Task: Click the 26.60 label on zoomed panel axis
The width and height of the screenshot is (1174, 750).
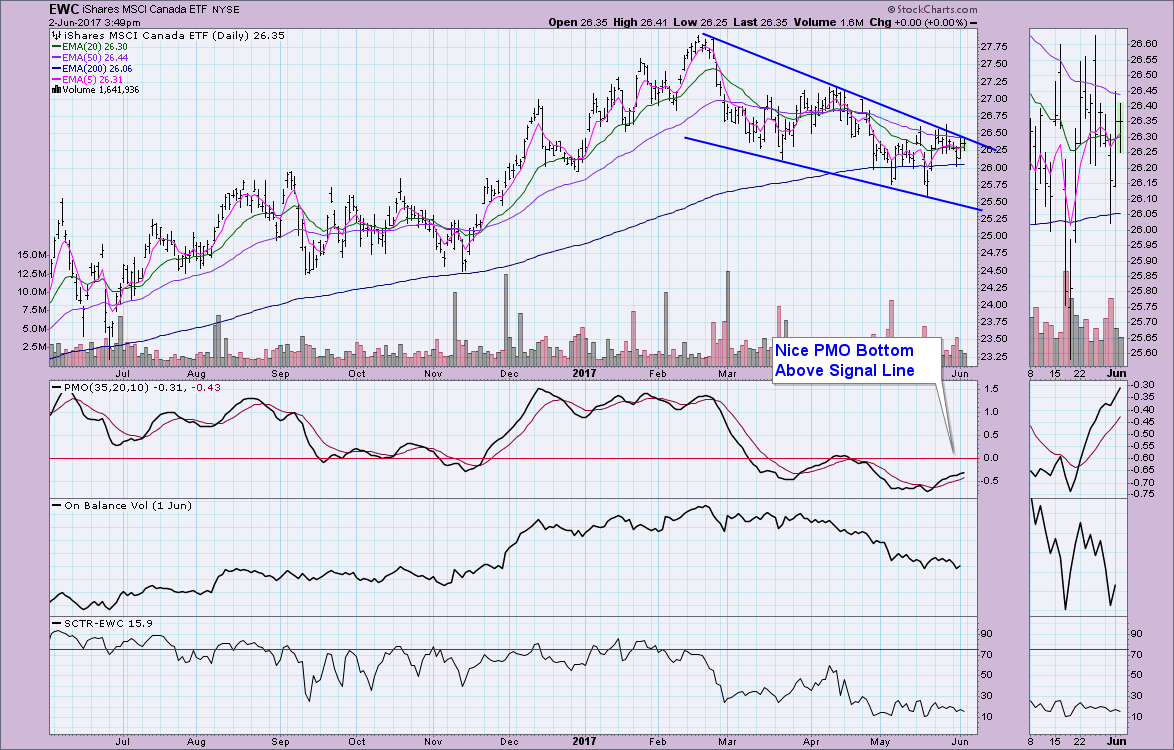Action: 1142,44
